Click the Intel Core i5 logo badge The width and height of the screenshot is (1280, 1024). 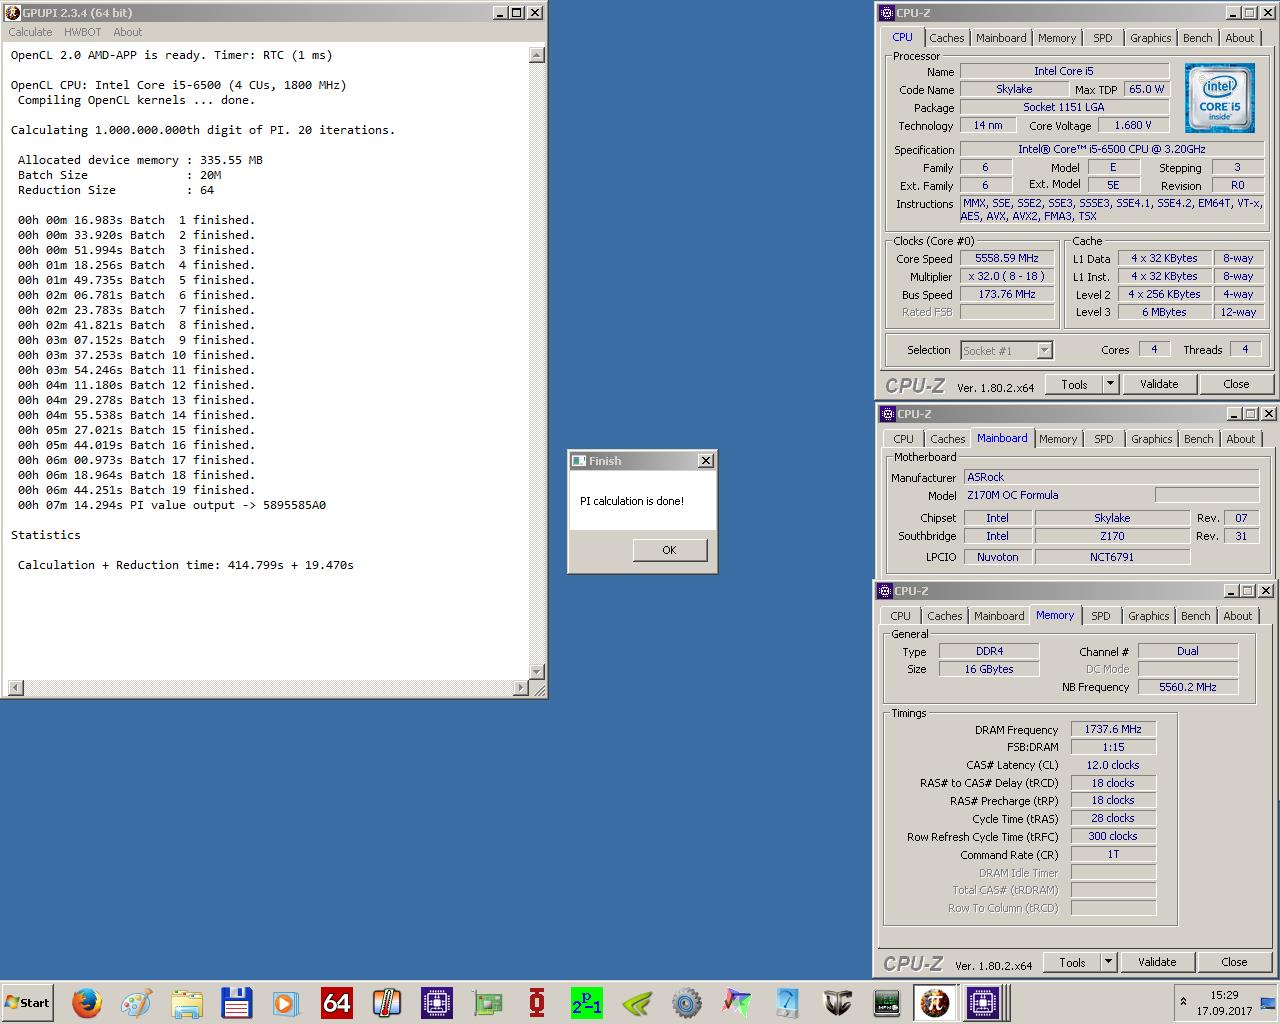coord(1219,98)
